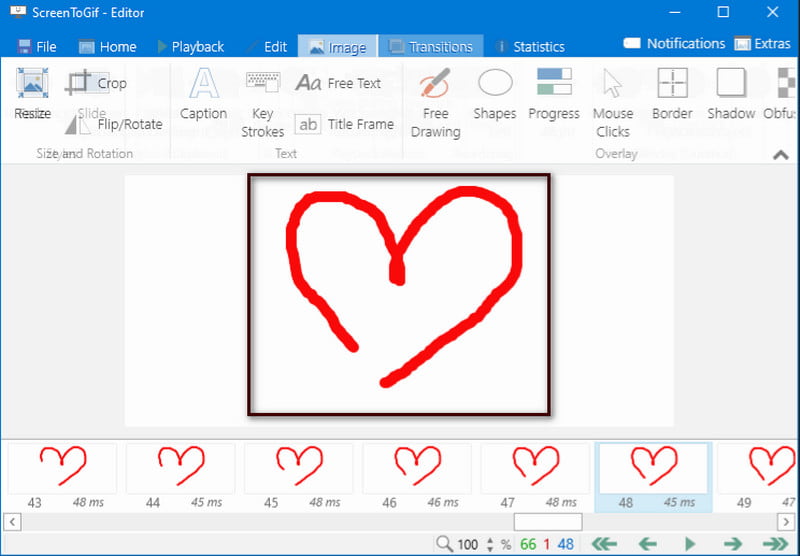Open the Obfuscate tool
Image resolution: width=800 pixels, height=556 pixels.
[x=781, y=95]
